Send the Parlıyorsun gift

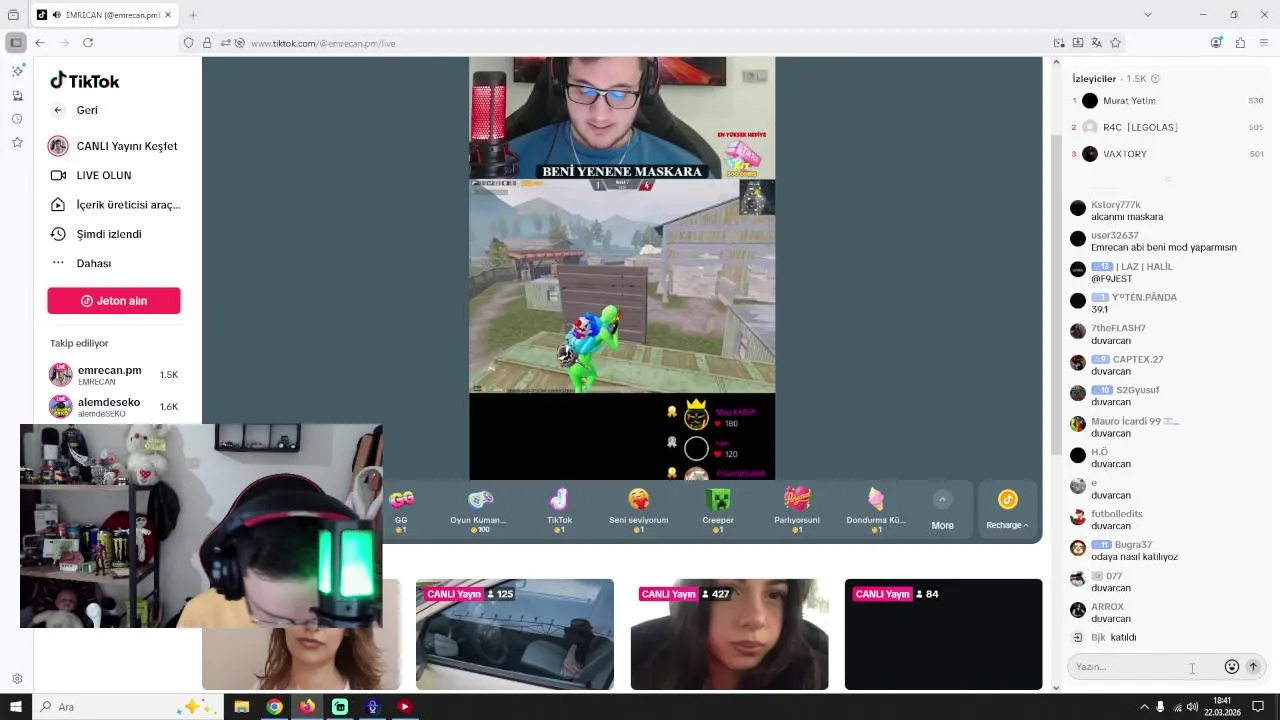(797, 510)
